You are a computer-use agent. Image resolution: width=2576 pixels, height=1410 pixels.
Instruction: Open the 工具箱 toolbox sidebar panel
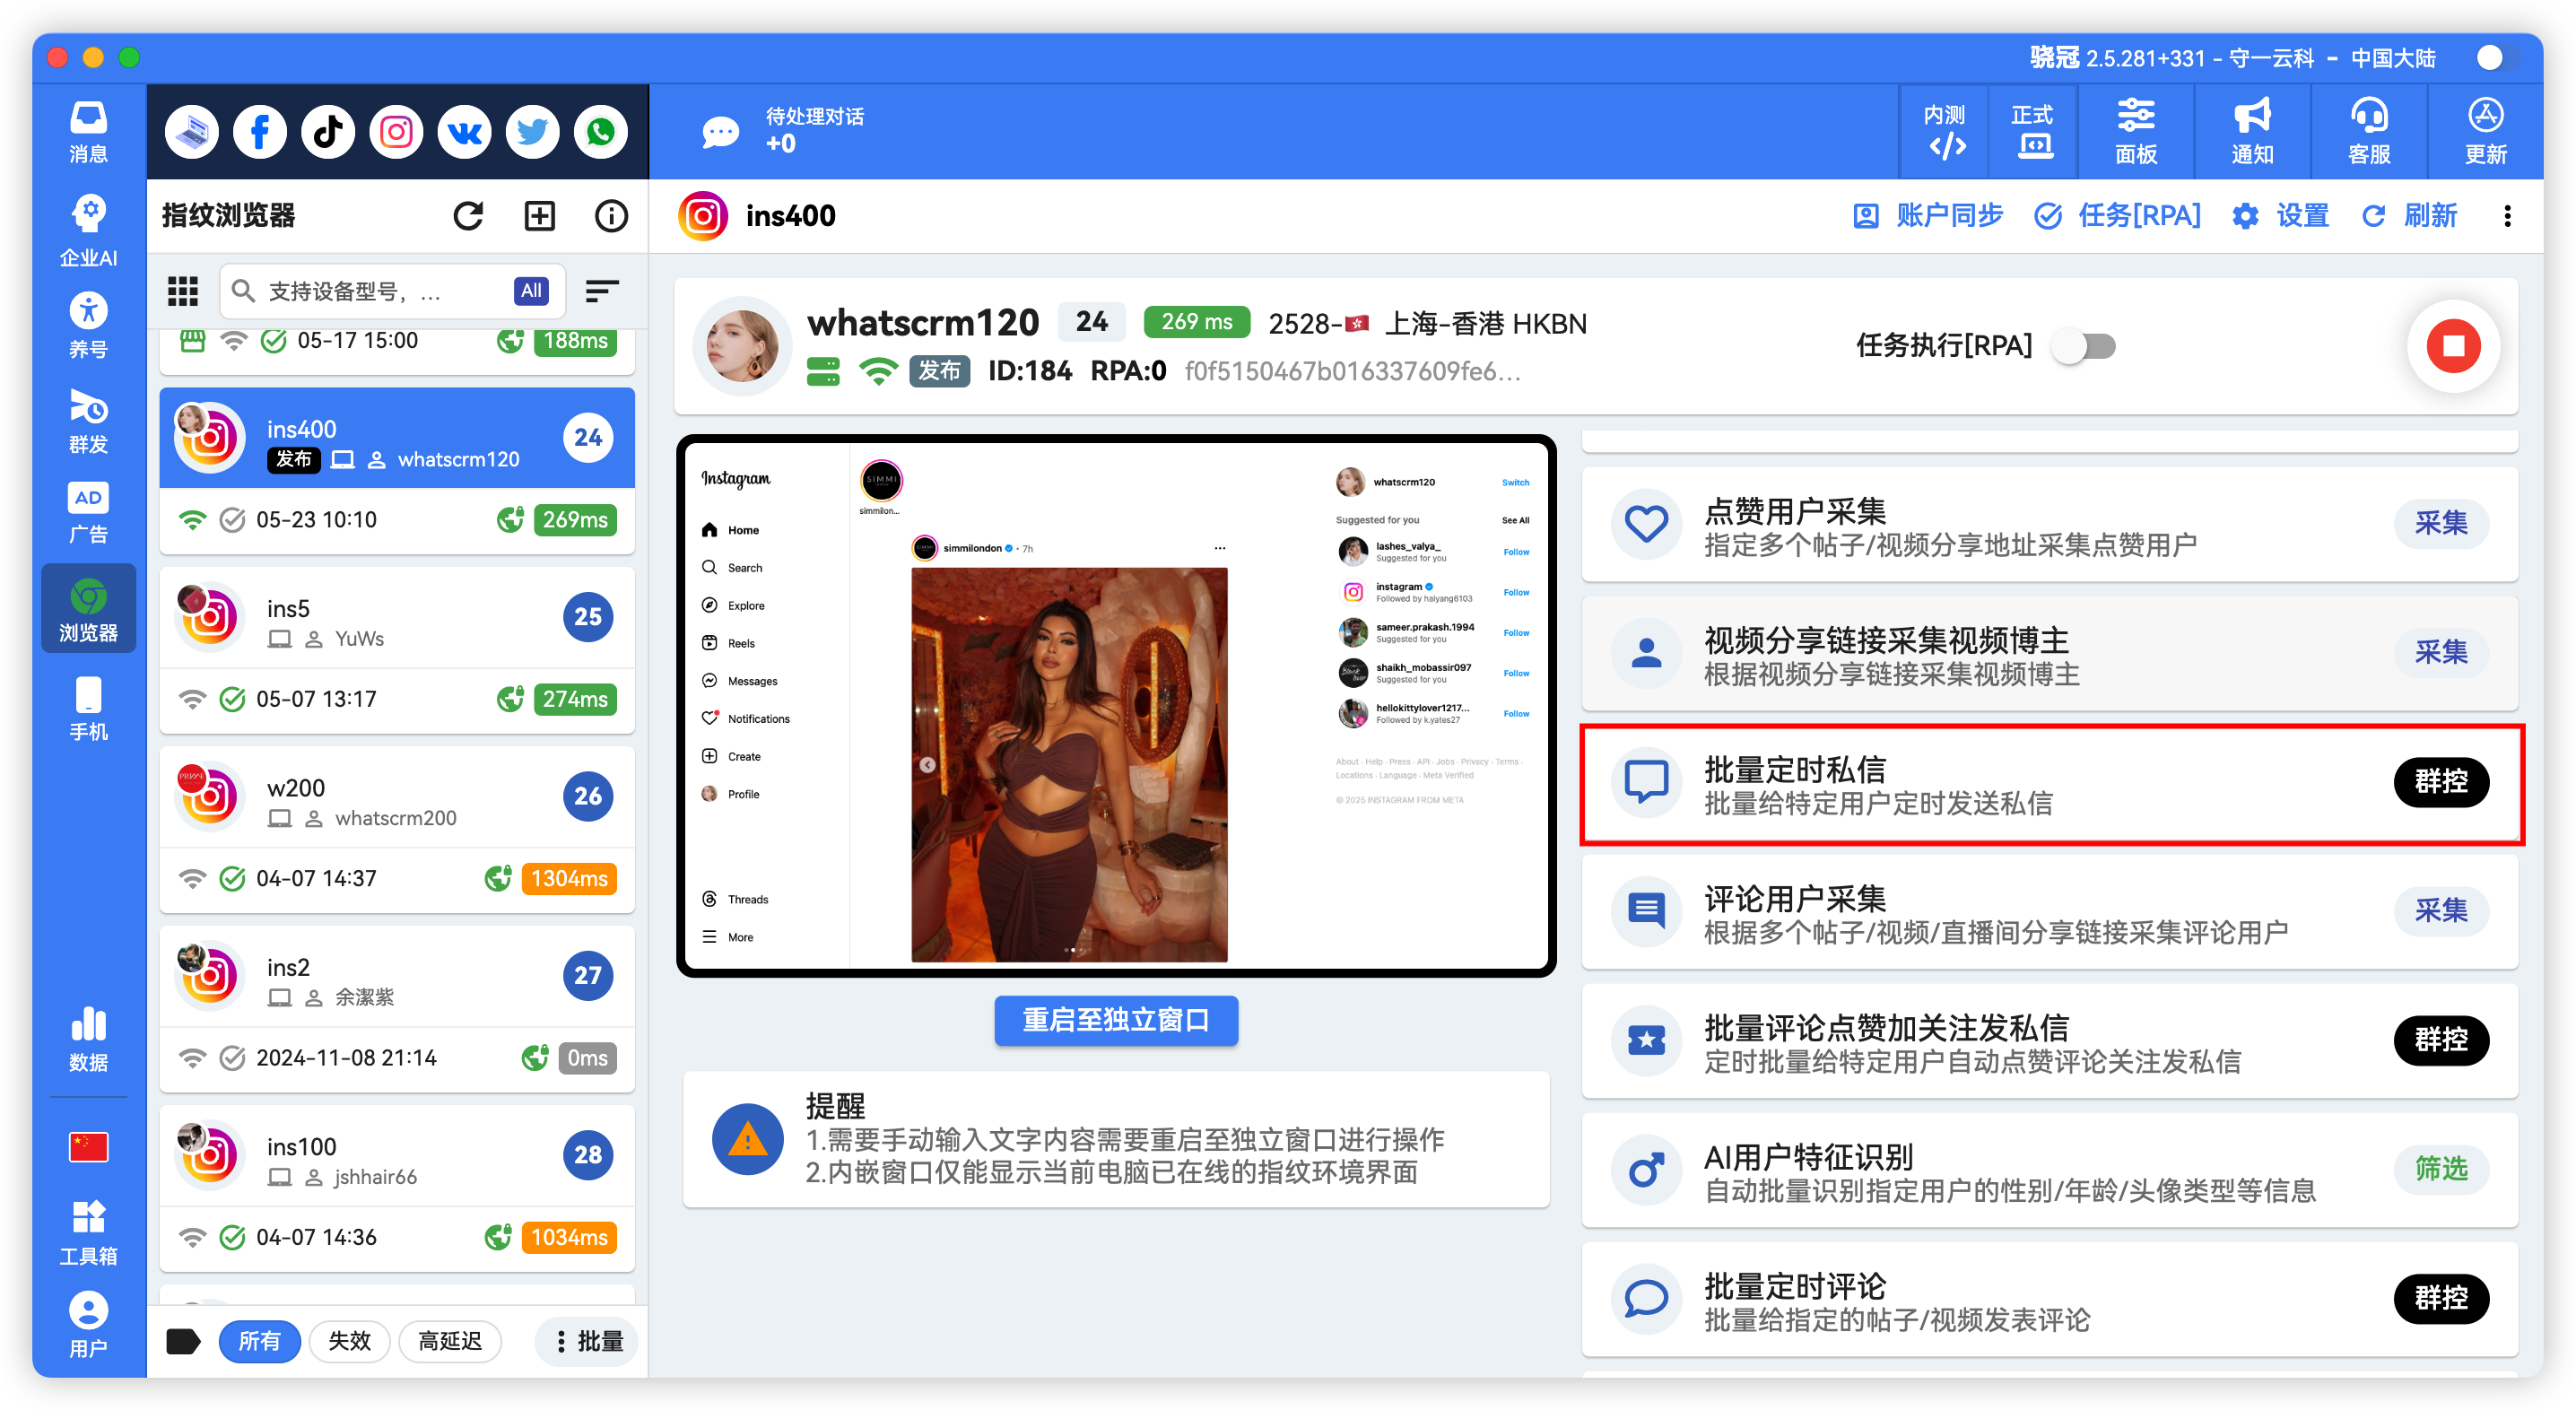tap(88, 1228)
